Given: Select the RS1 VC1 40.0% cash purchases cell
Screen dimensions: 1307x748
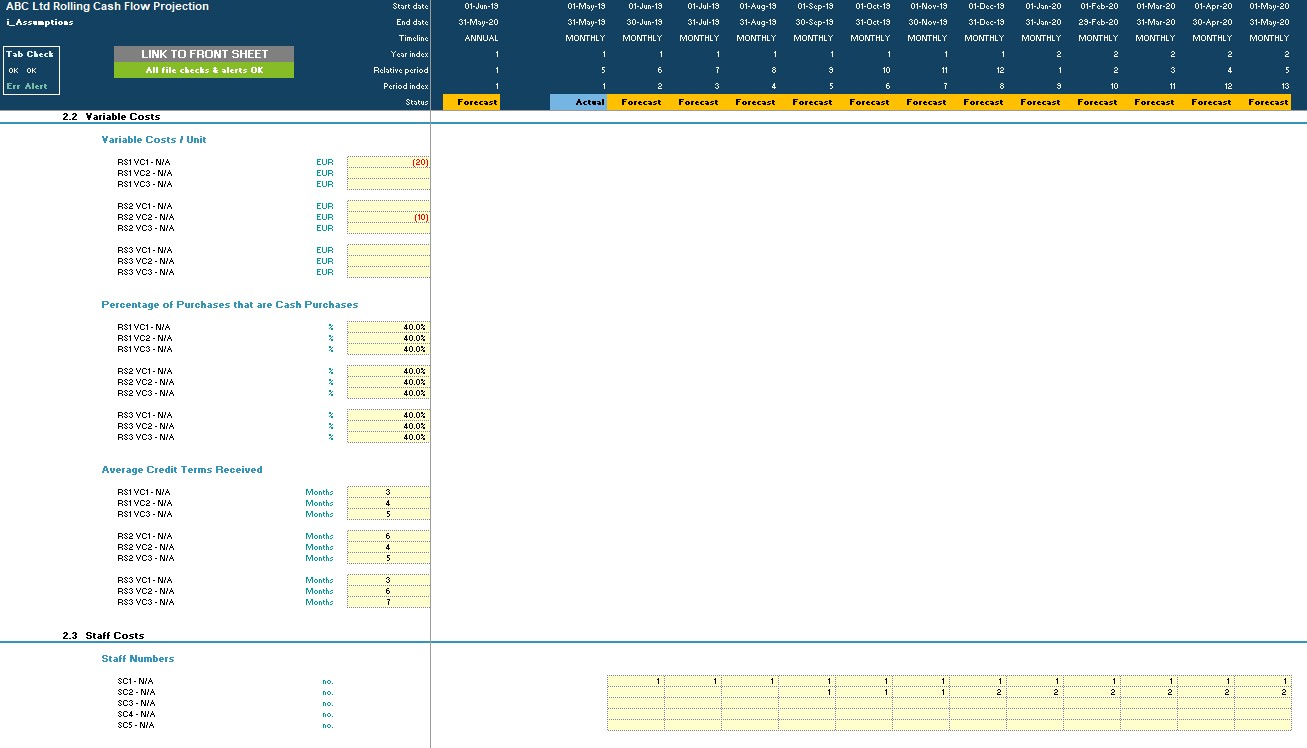Looking at the screenshot, I should click(x=387, y=325).
